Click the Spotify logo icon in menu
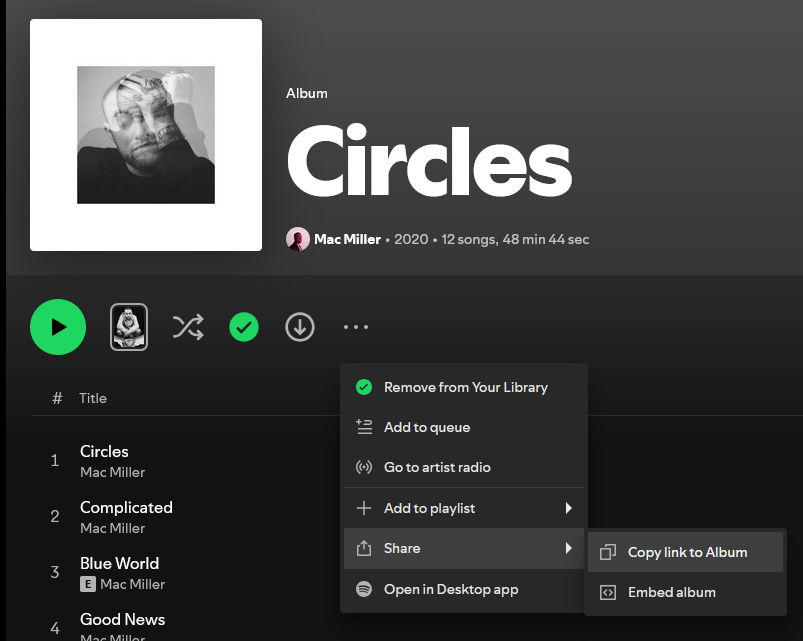Viewport: 803px width, 641px height. (x=364, y=589)
